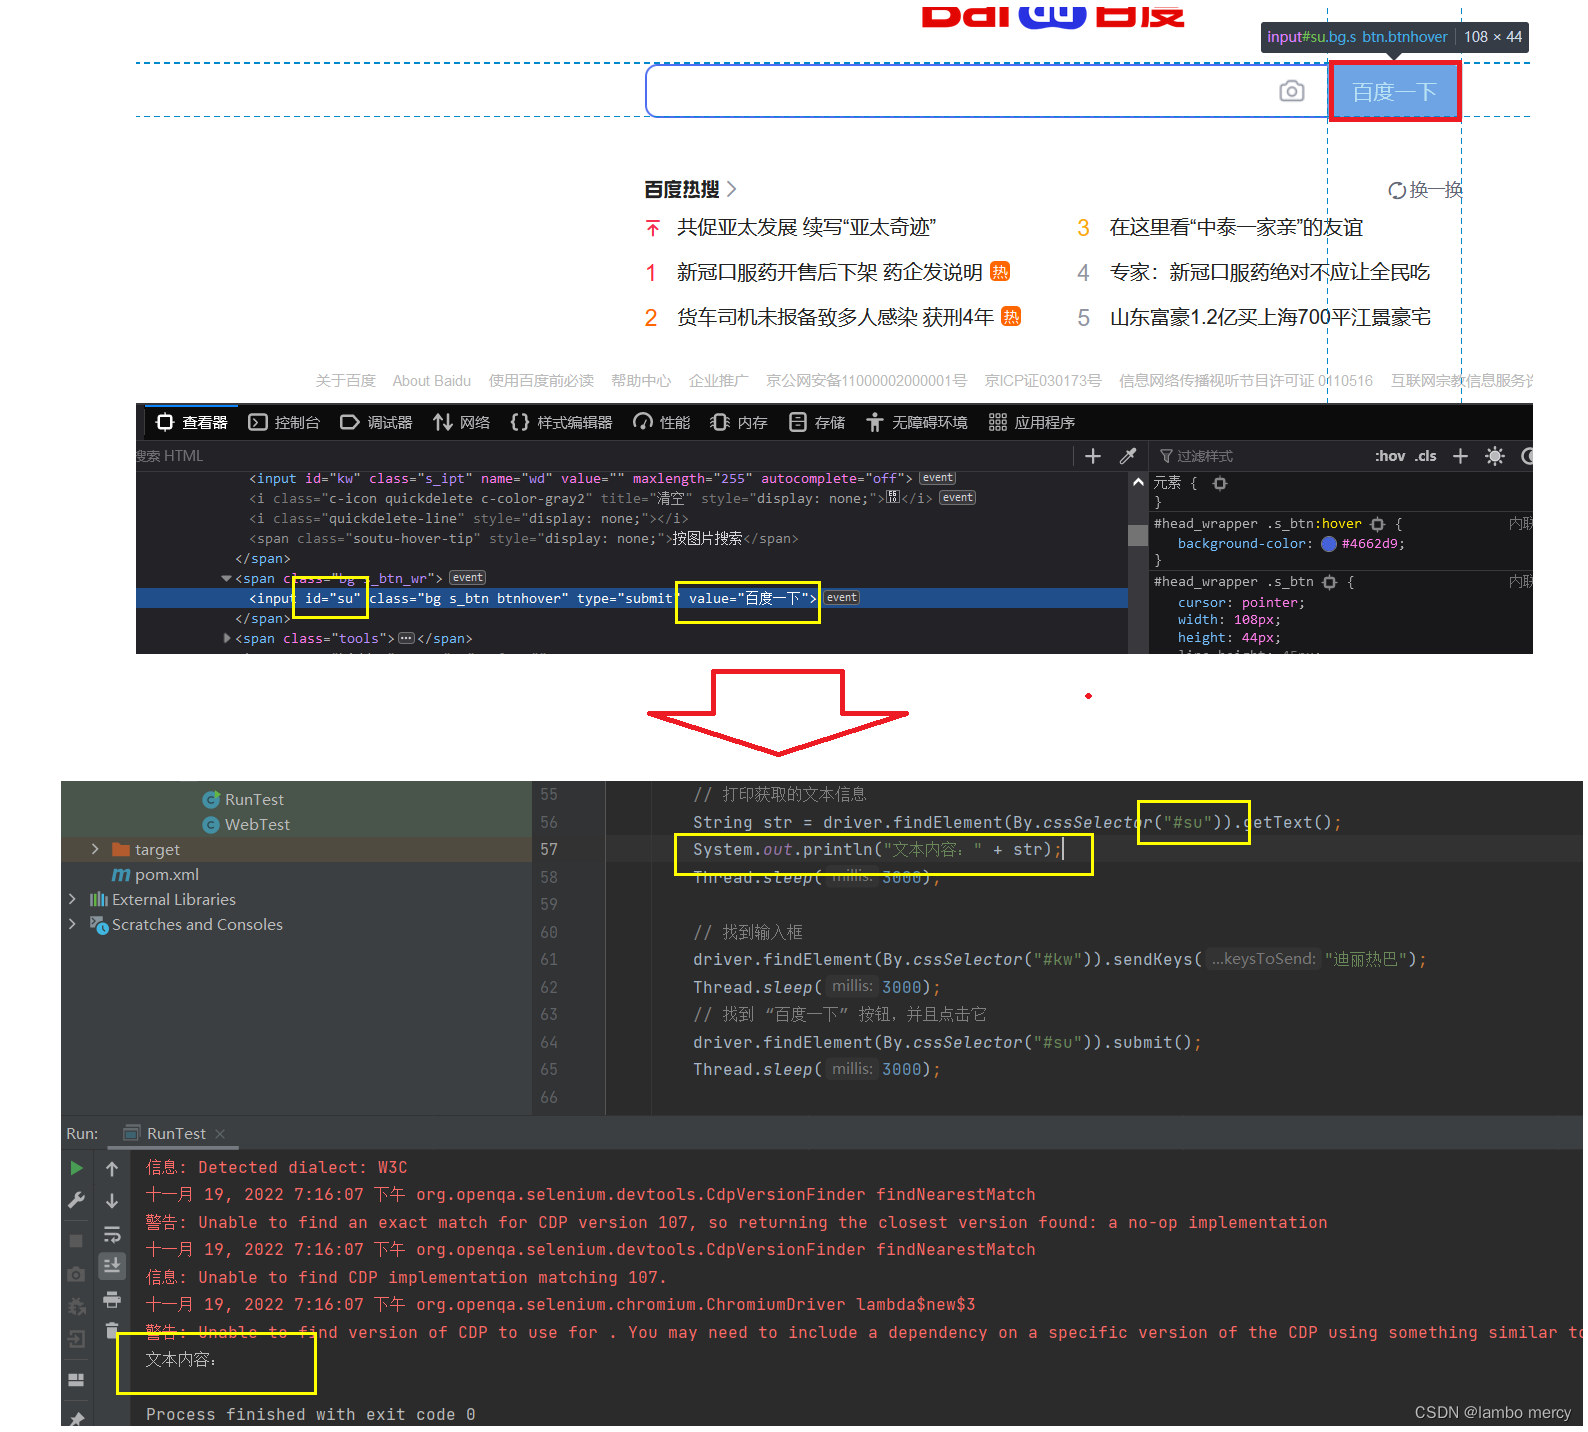Click the selector highlighter icon next to .s_btn:hover
The image size is (1588, 1432).
(1377, 524)
